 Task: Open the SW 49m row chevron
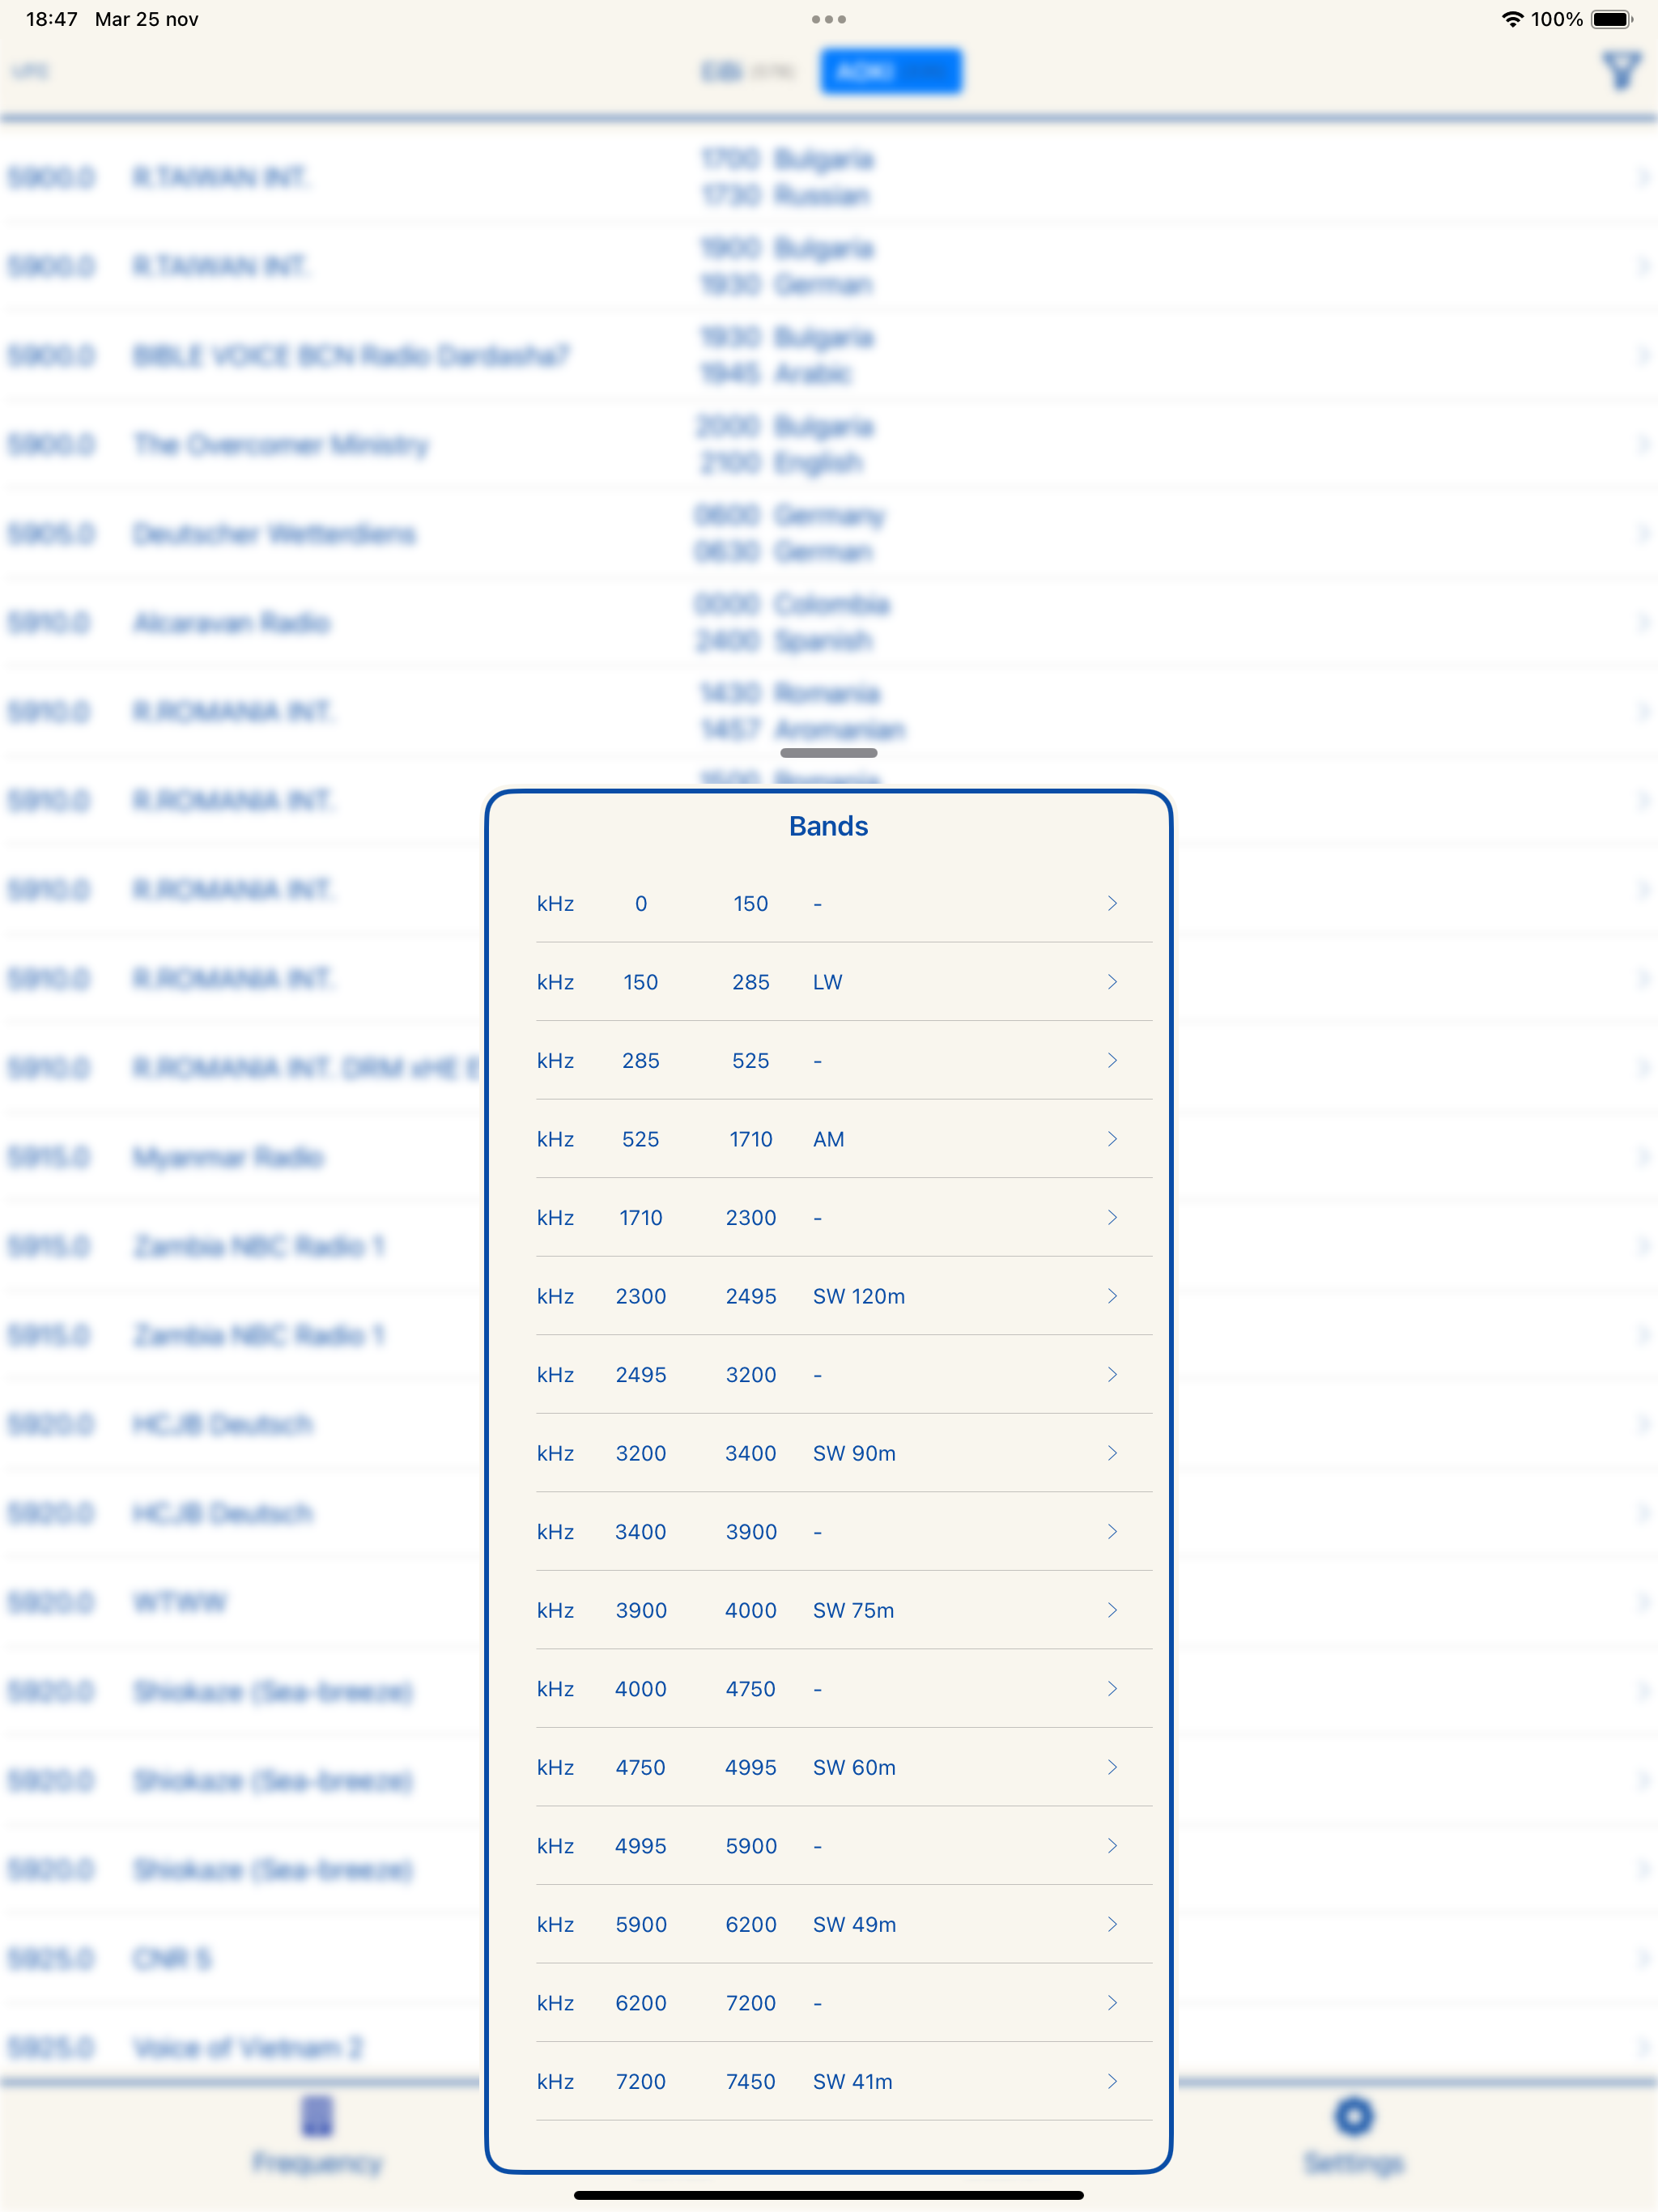pyautogui.click(x=1112, y=1924)
